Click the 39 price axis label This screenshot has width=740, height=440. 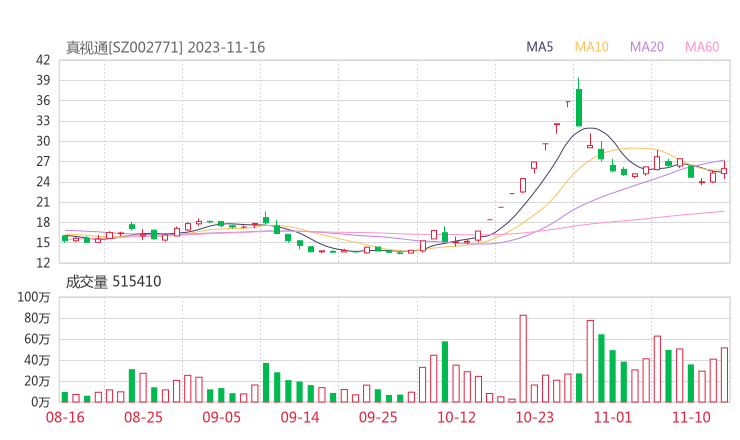[x=43, y=80]
